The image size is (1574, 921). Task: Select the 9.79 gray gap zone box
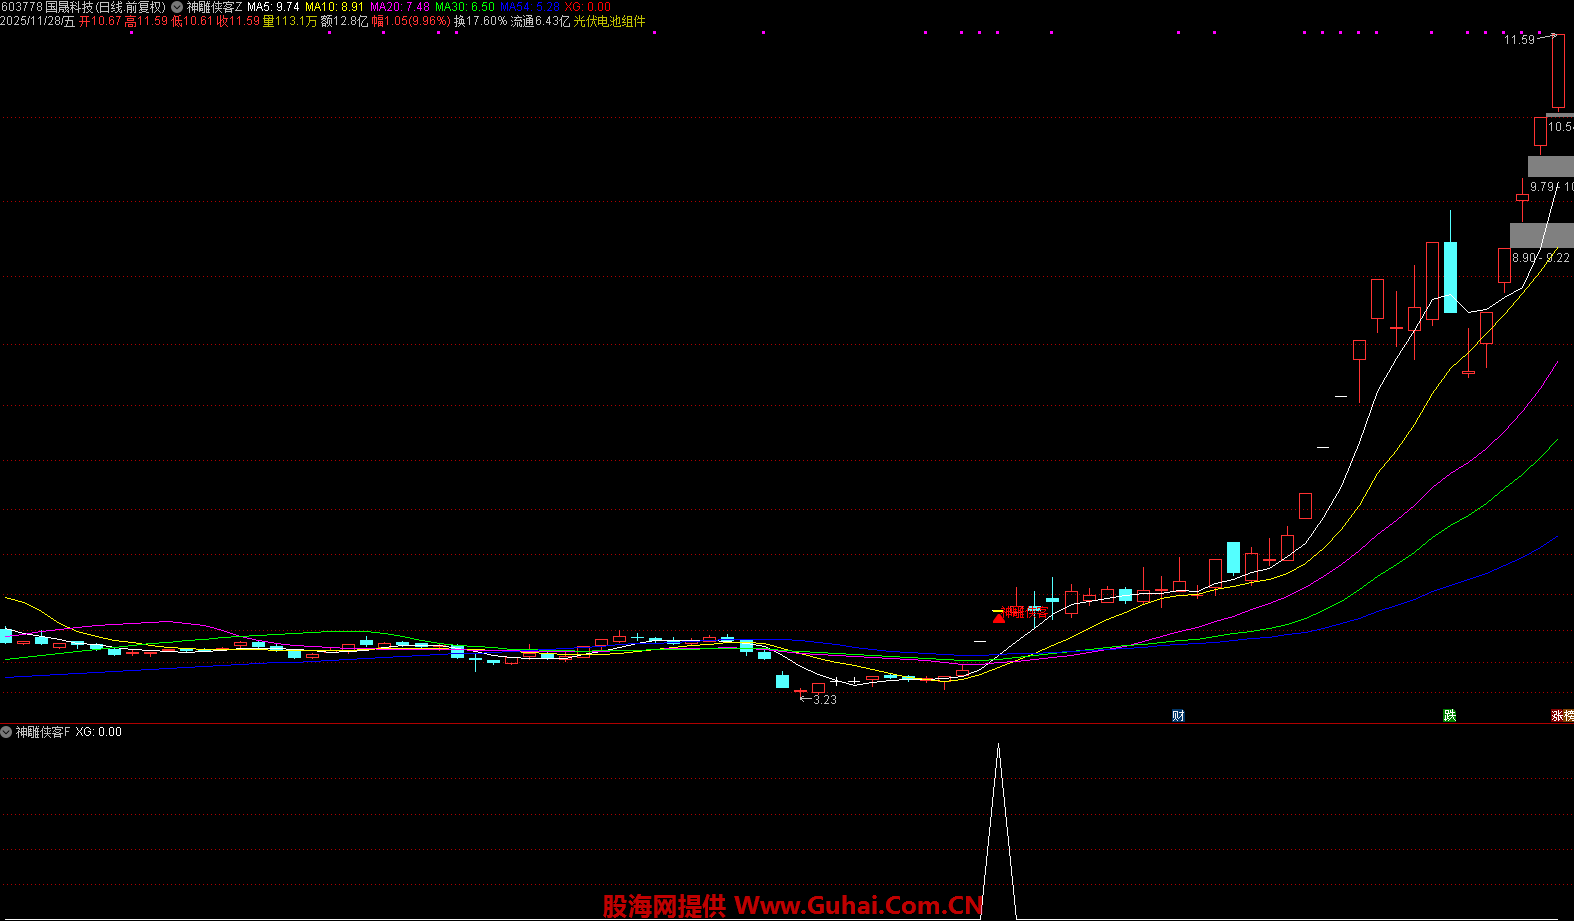(x=1550, y=167)
